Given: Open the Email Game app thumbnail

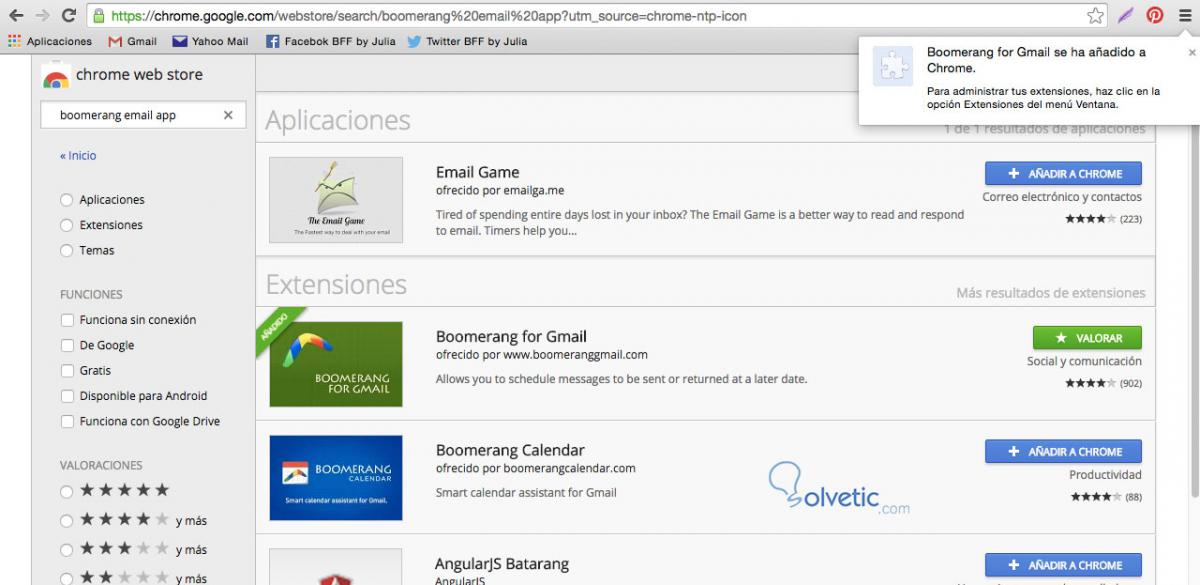Looking at the screenshot, I should click(336, 200).
